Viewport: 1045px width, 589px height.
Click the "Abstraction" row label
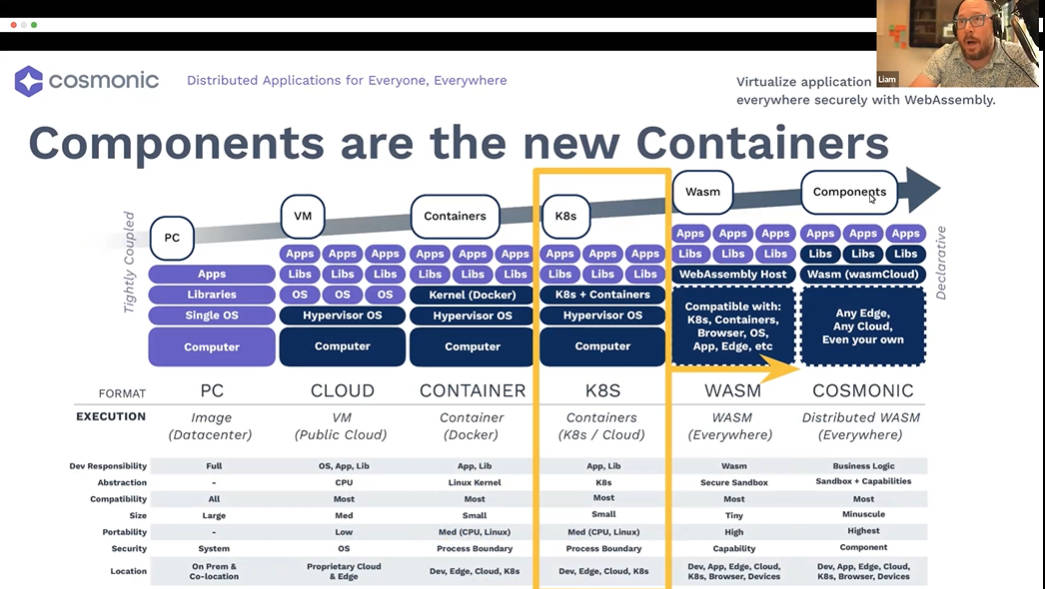coord(122,482)
